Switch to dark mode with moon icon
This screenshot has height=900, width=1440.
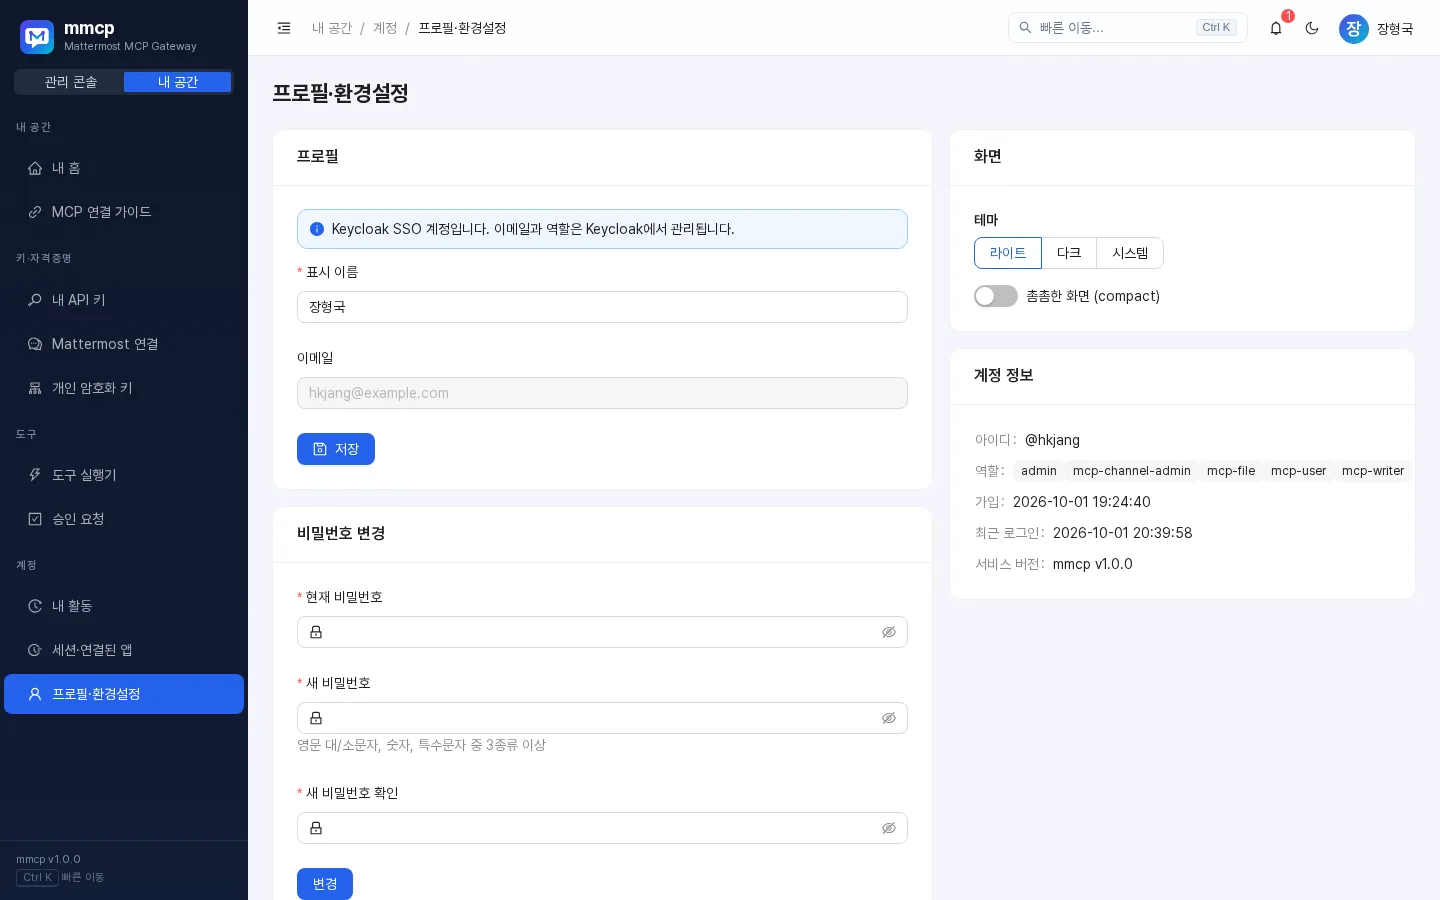click(x=1312, y=28)
